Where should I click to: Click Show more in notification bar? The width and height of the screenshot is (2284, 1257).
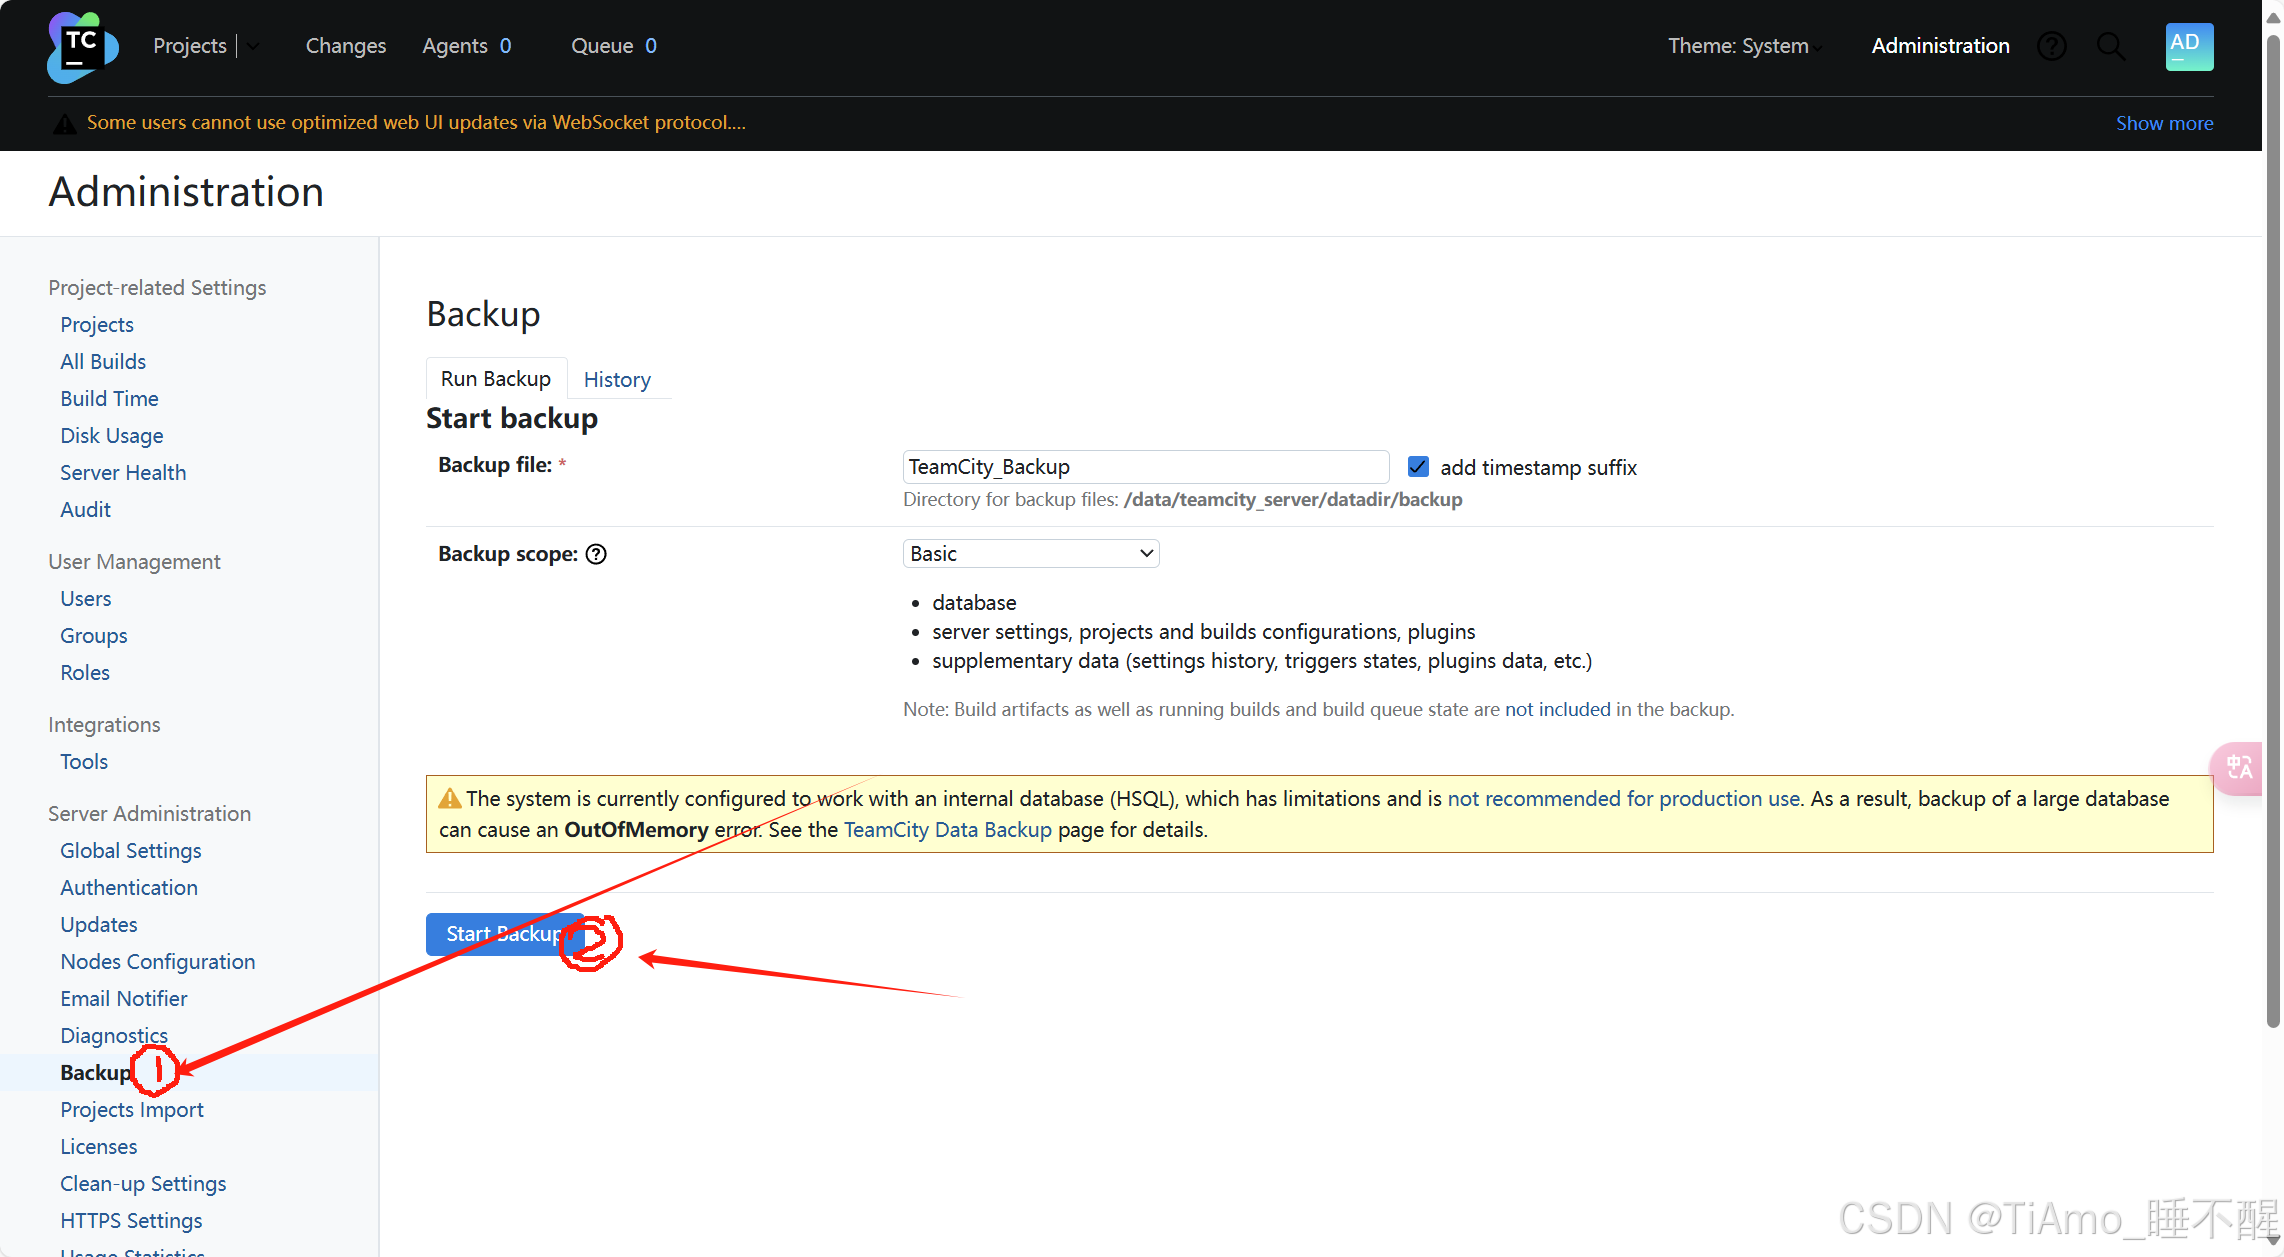point(2164,123)
